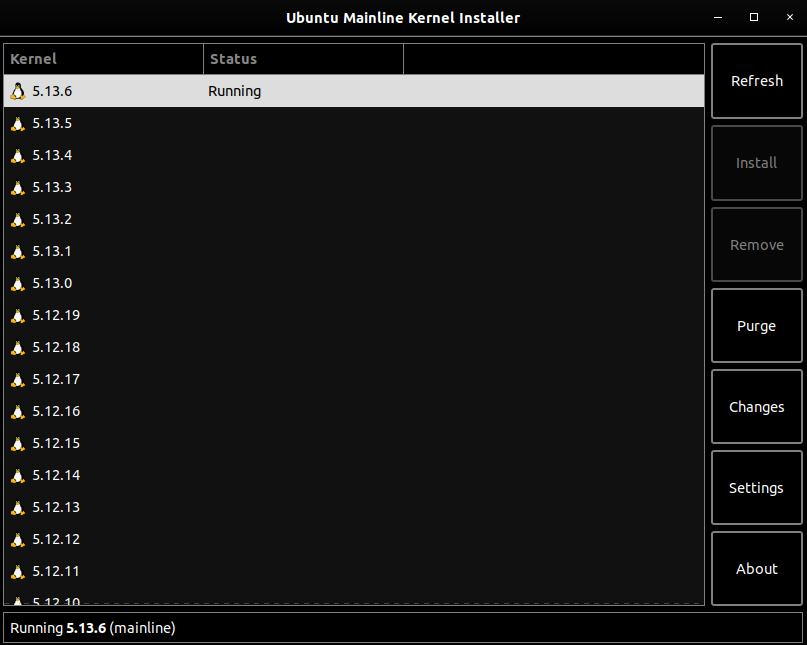
Task: Show the About dialog
Action: (757, 569)
